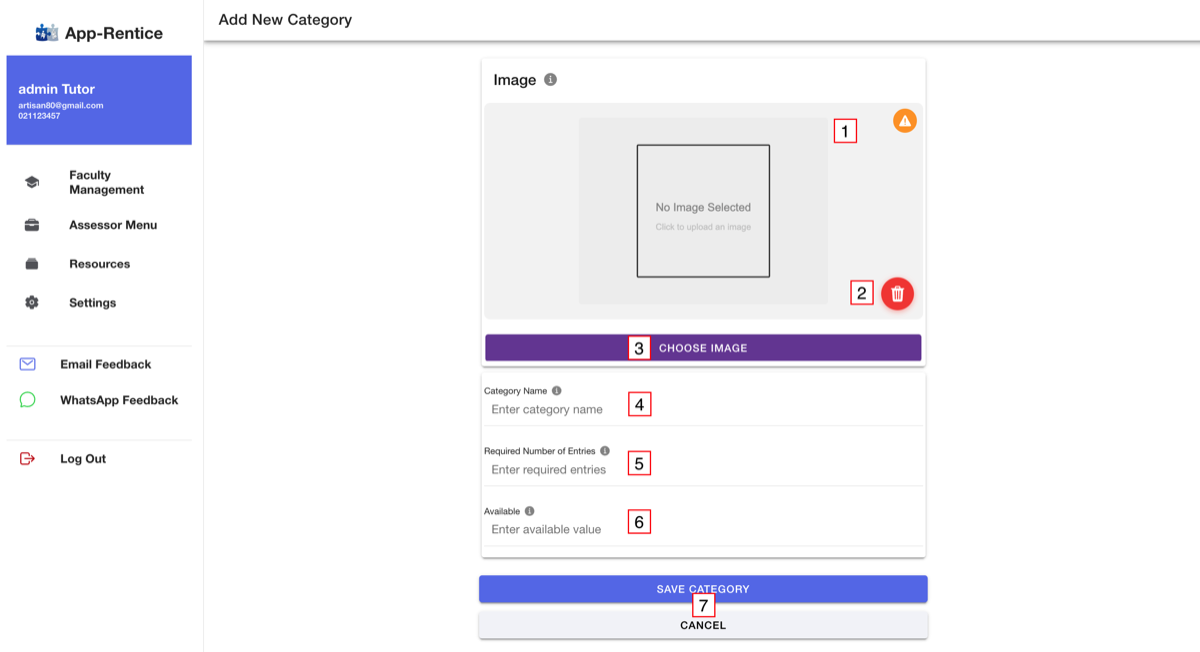Click the App-Rentice logo icon
Image resolution: width=1200 pixels, height=652 pixels.
click(47, 33)
